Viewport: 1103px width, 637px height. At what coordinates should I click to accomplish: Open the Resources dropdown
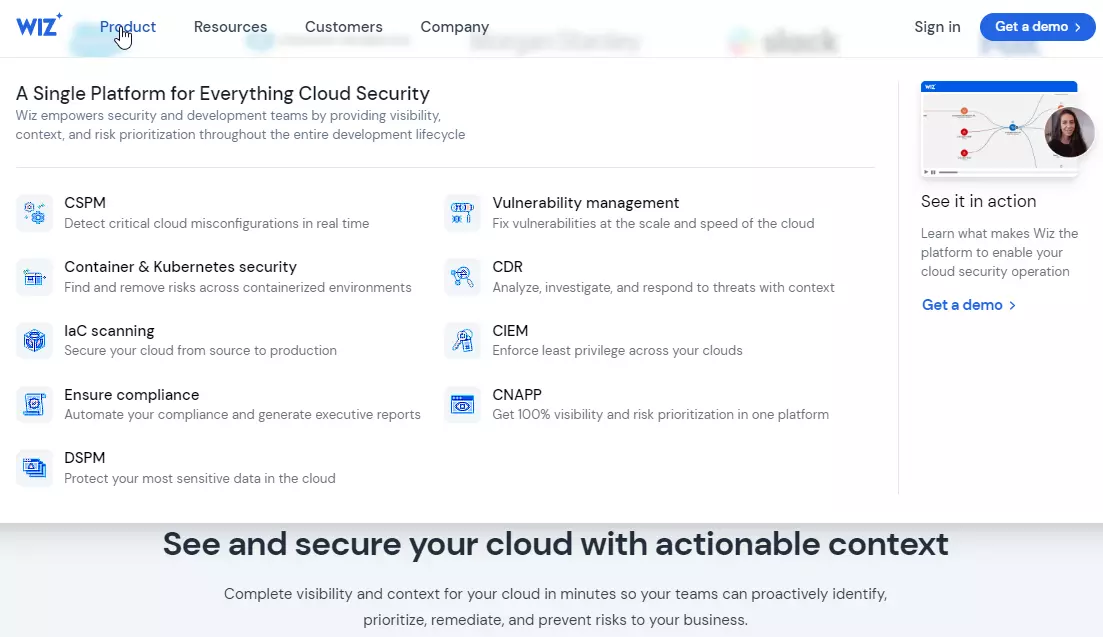230,27
